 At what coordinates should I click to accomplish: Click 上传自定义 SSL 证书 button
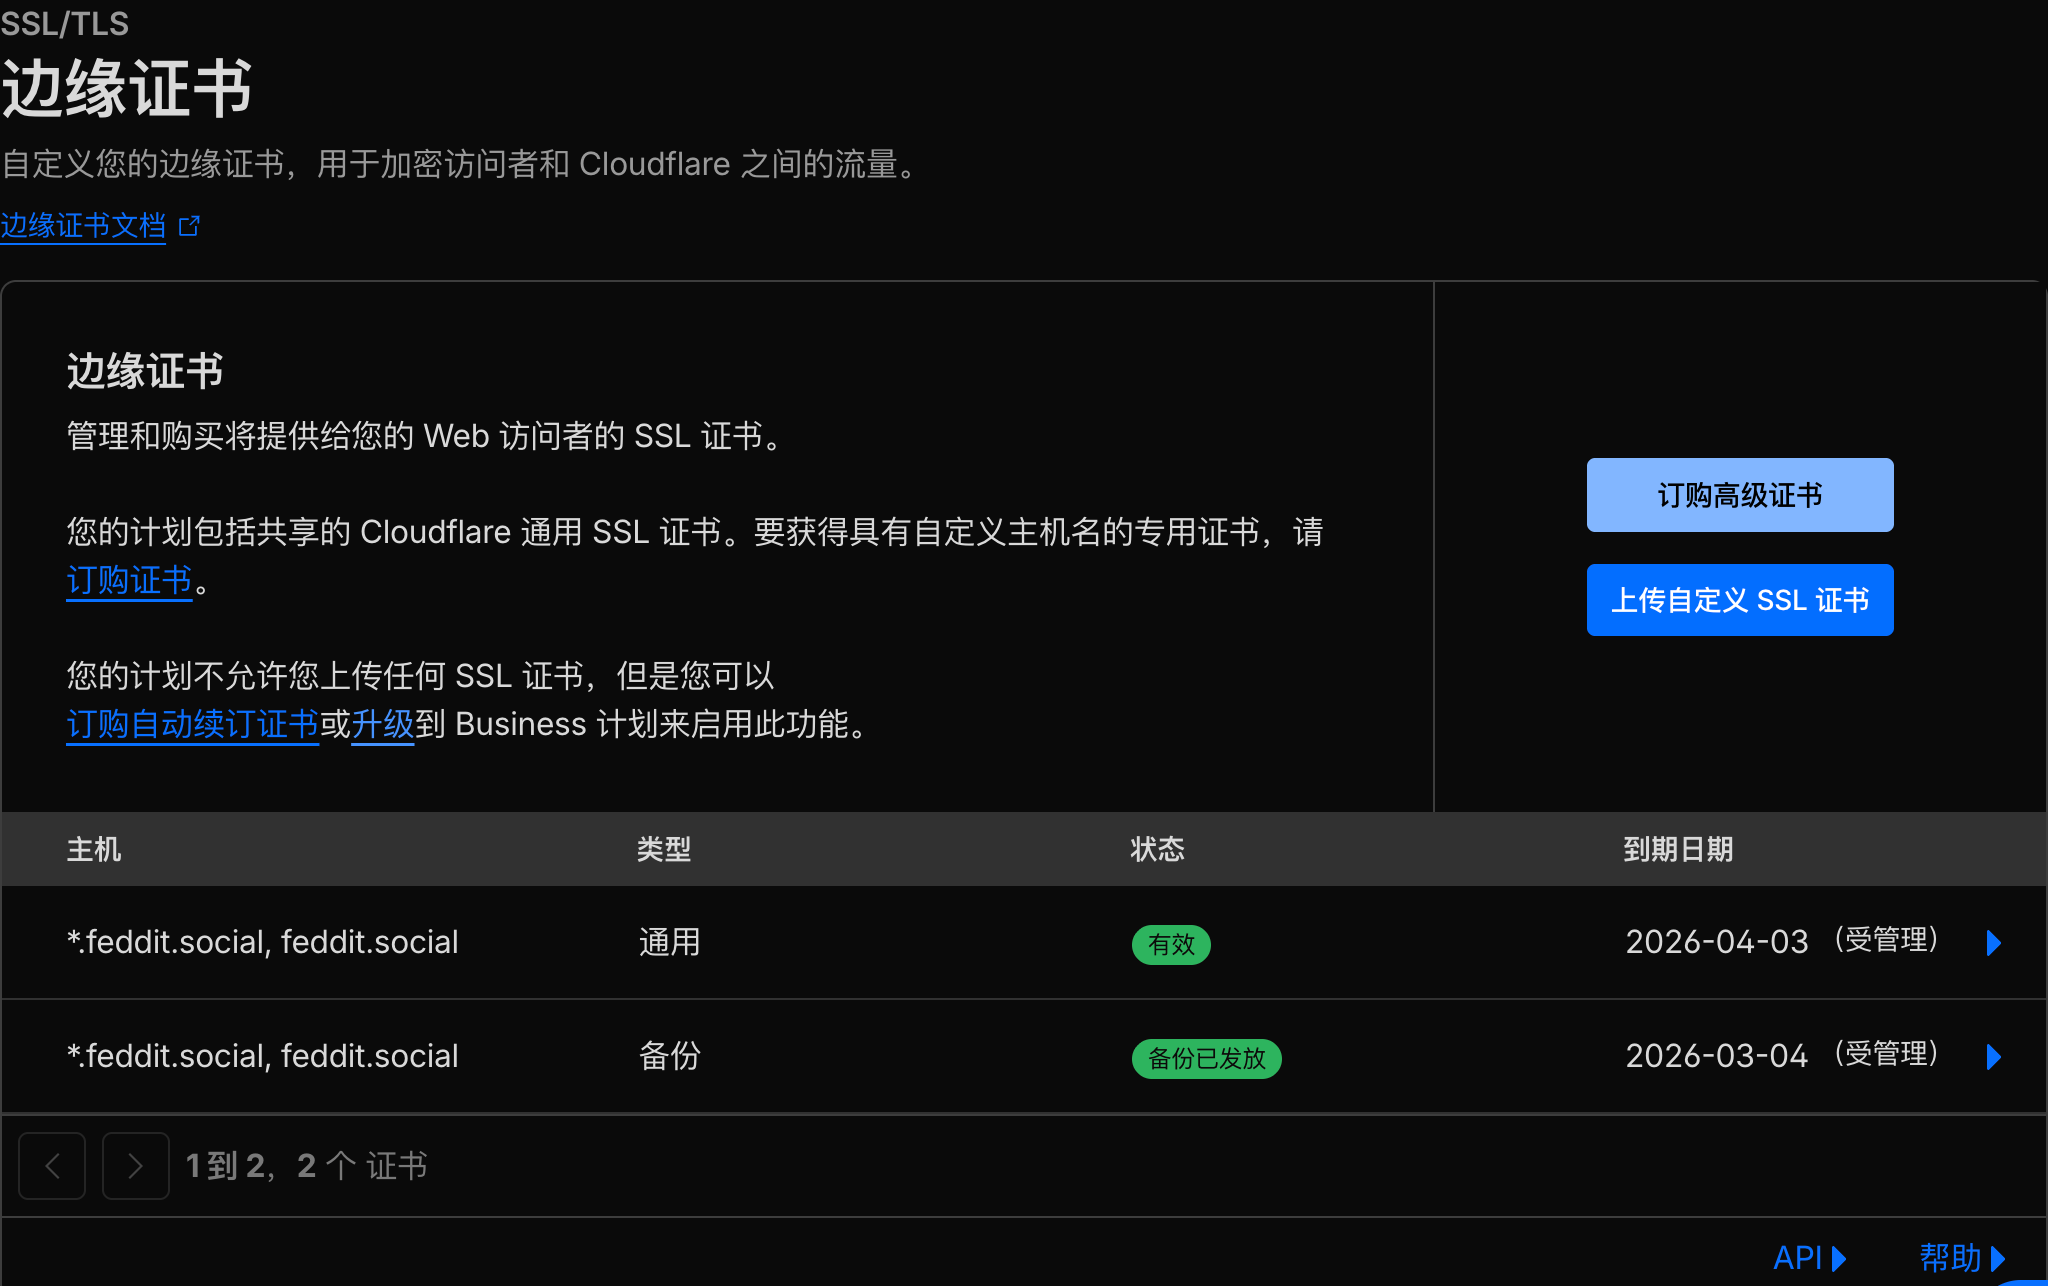pos(1739,600)
